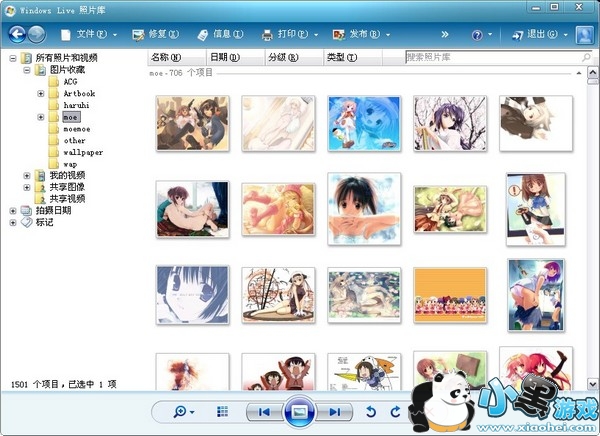This screenshot has width=600, height=436.
Task: Open the 信息 (Info) pane
Action: point(220,34)
